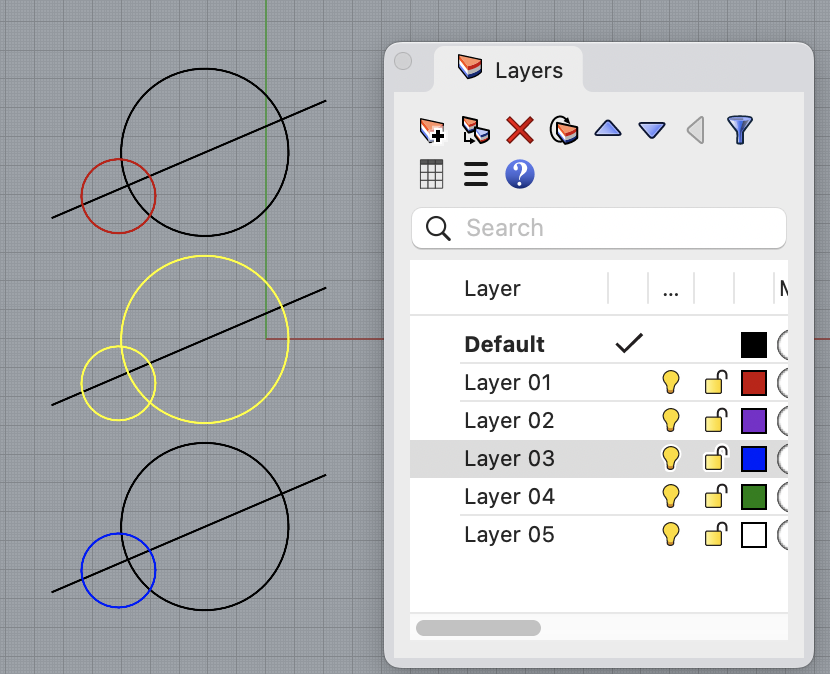This screenshot has width=830, height=674.
Task: Click the horizontal scrollbar at panel bottom
Action: point(478,627)
